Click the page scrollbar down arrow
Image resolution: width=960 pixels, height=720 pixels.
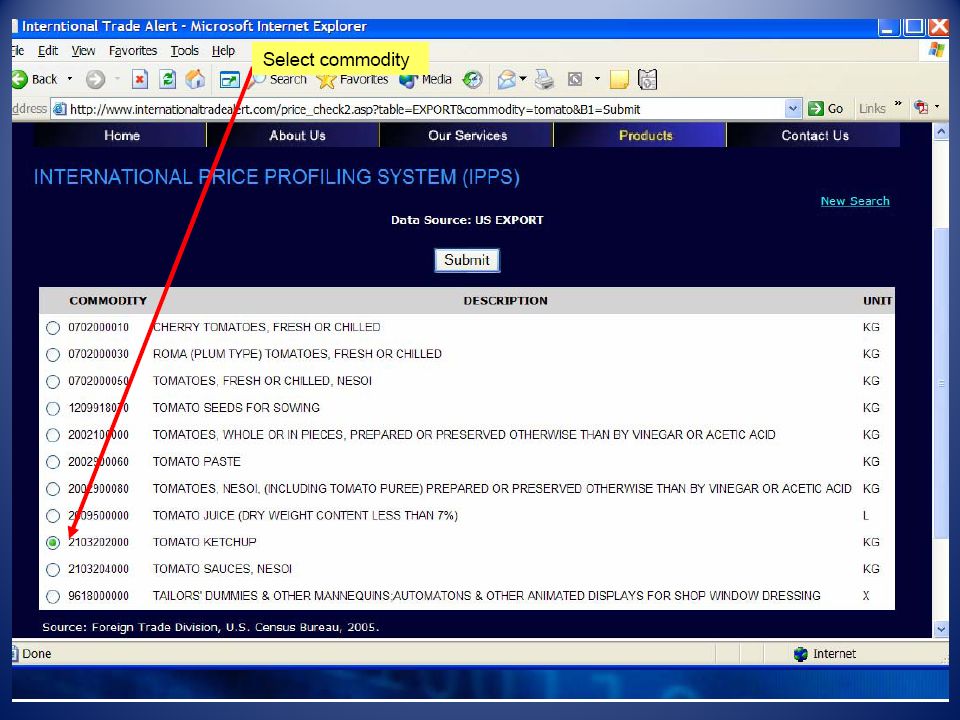(941, 629)
